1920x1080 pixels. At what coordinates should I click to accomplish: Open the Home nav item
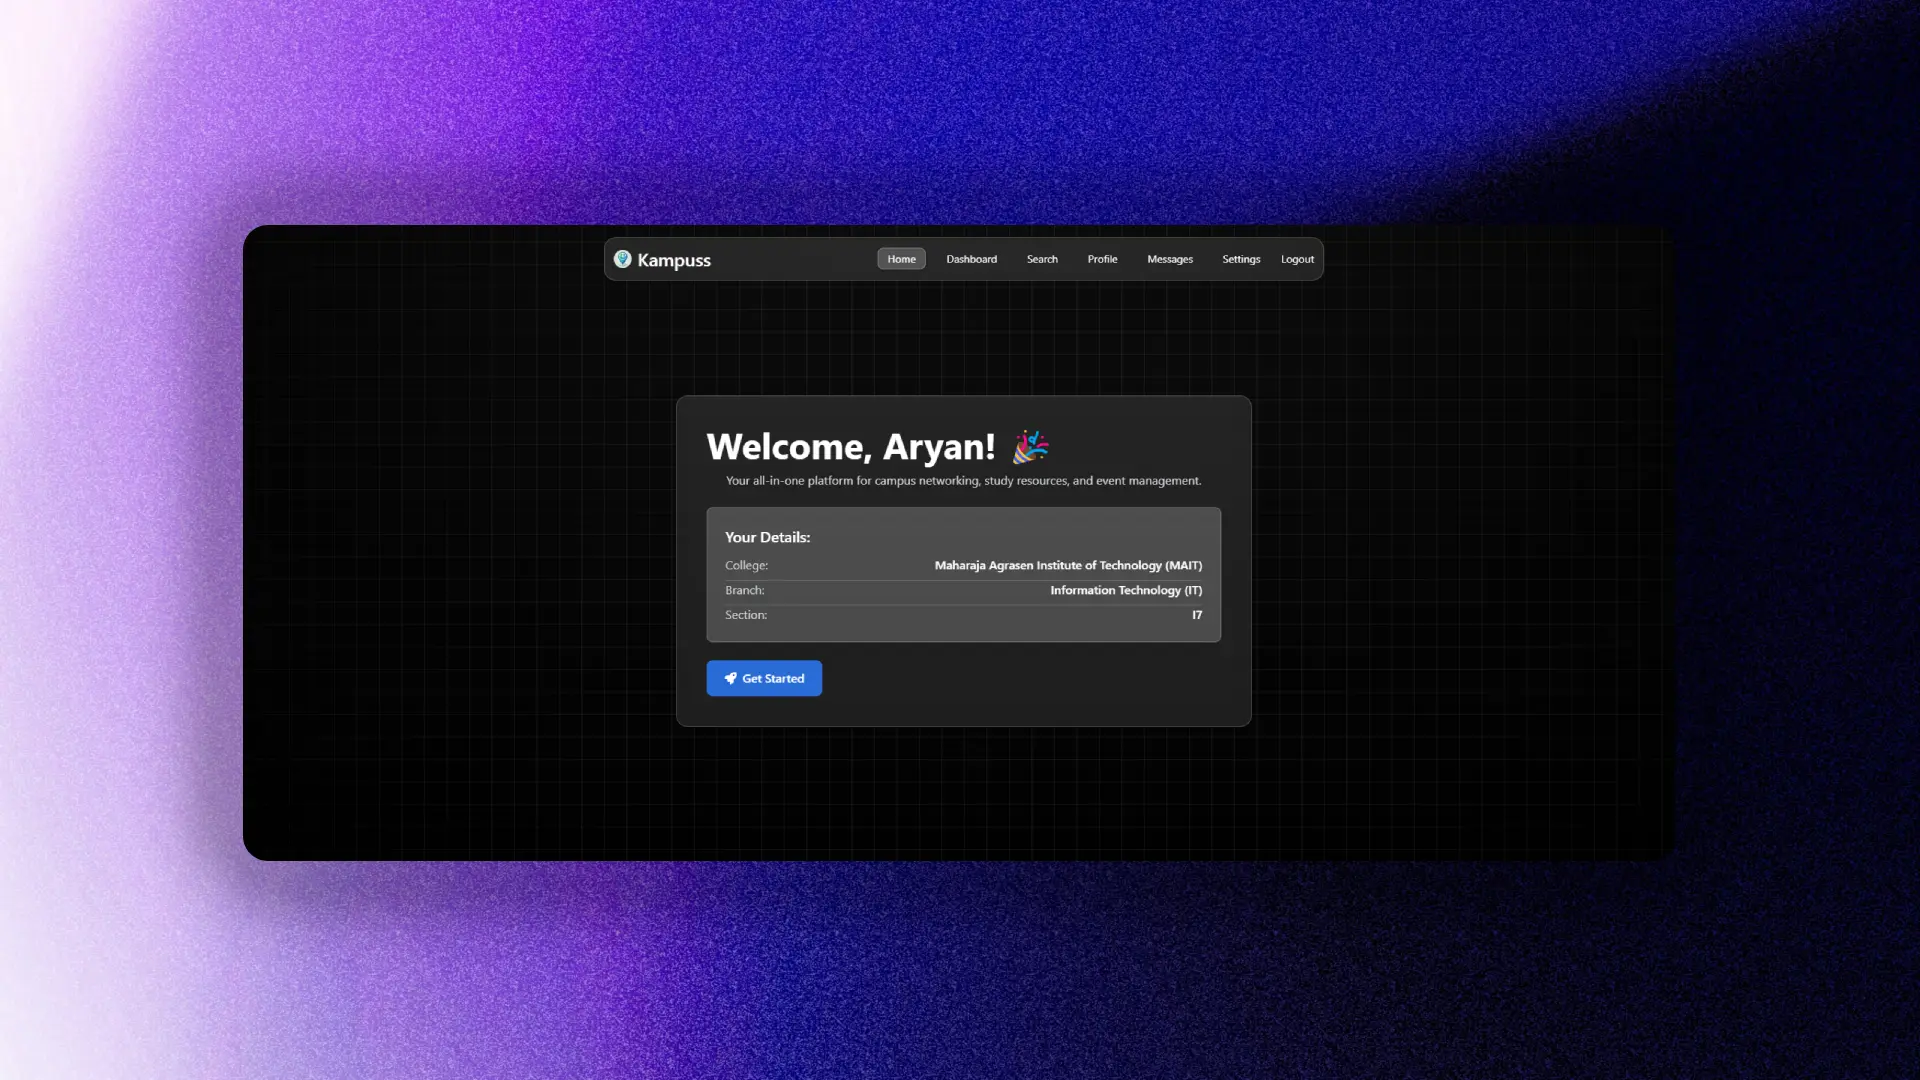(x=901, y=259)
